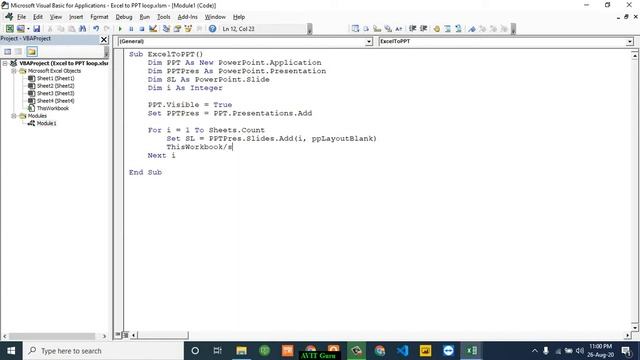Select Module1 in project tree

pos(47,123)
